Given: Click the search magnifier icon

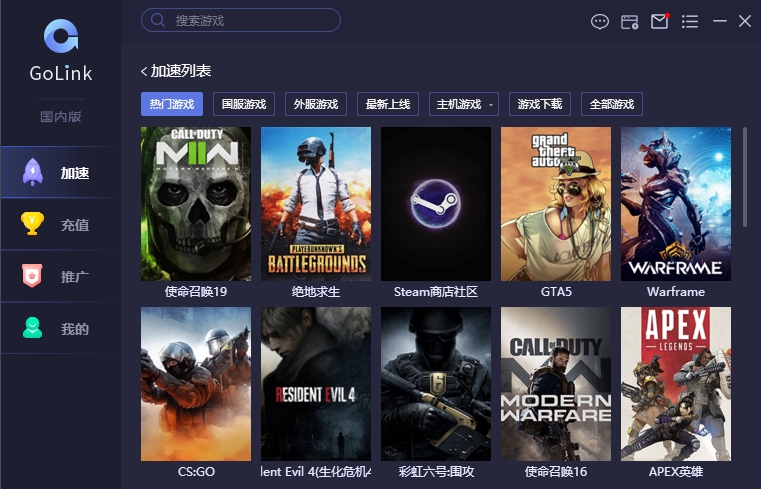Looking at the screenshot, I should pos(157,20).
